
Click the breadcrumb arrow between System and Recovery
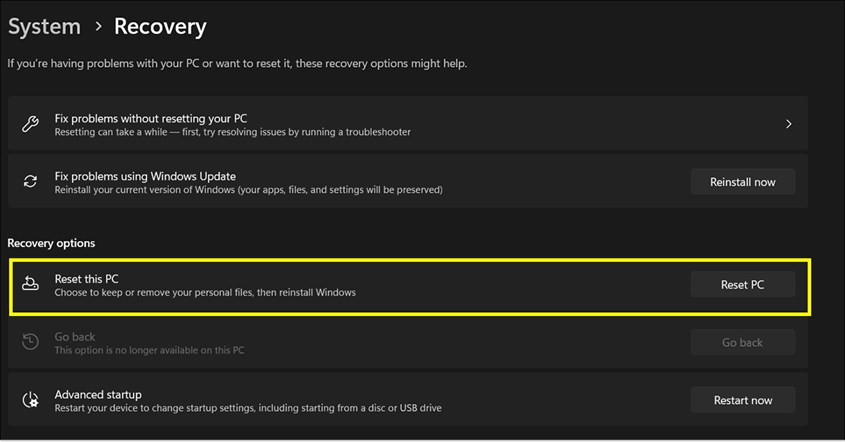click(98, 27)
